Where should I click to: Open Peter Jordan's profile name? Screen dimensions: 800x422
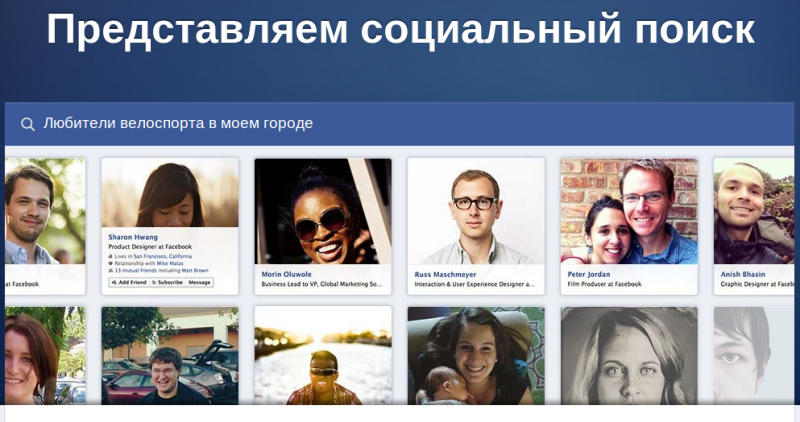(589, 274)
